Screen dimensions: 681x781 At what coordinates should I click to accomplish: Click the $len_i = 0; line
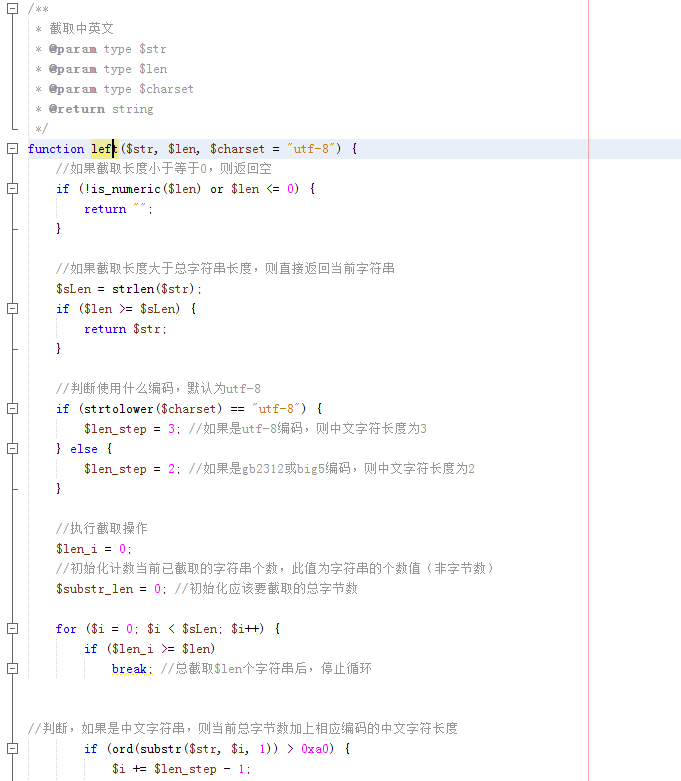[94, 549]
